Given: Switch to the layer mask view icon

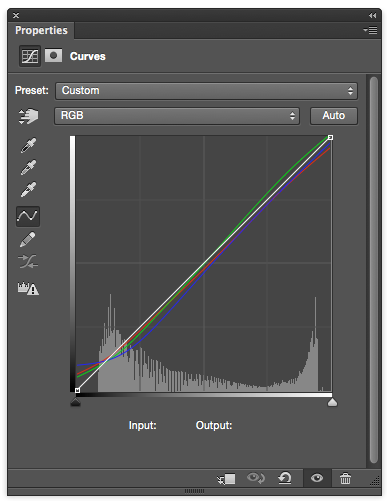Looking at the screenshot, I should (53, 56).
